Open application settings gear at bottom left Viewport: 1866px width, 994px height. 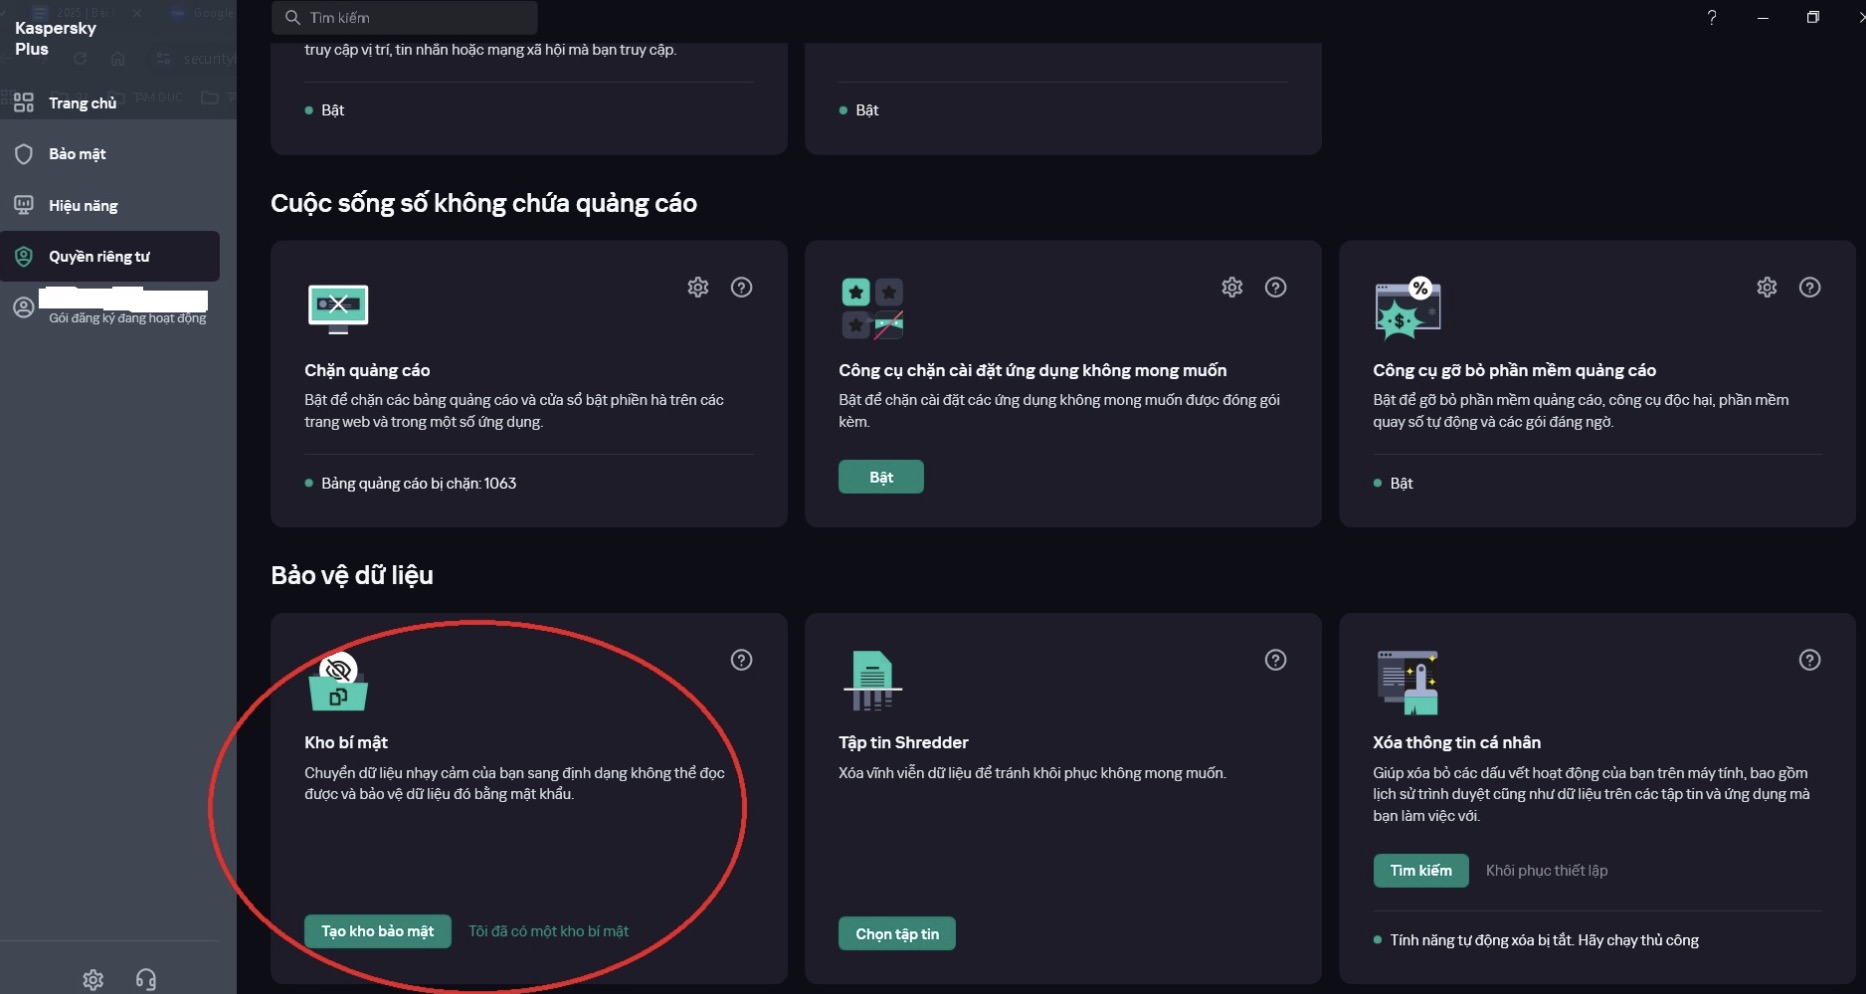coord(93,979)
